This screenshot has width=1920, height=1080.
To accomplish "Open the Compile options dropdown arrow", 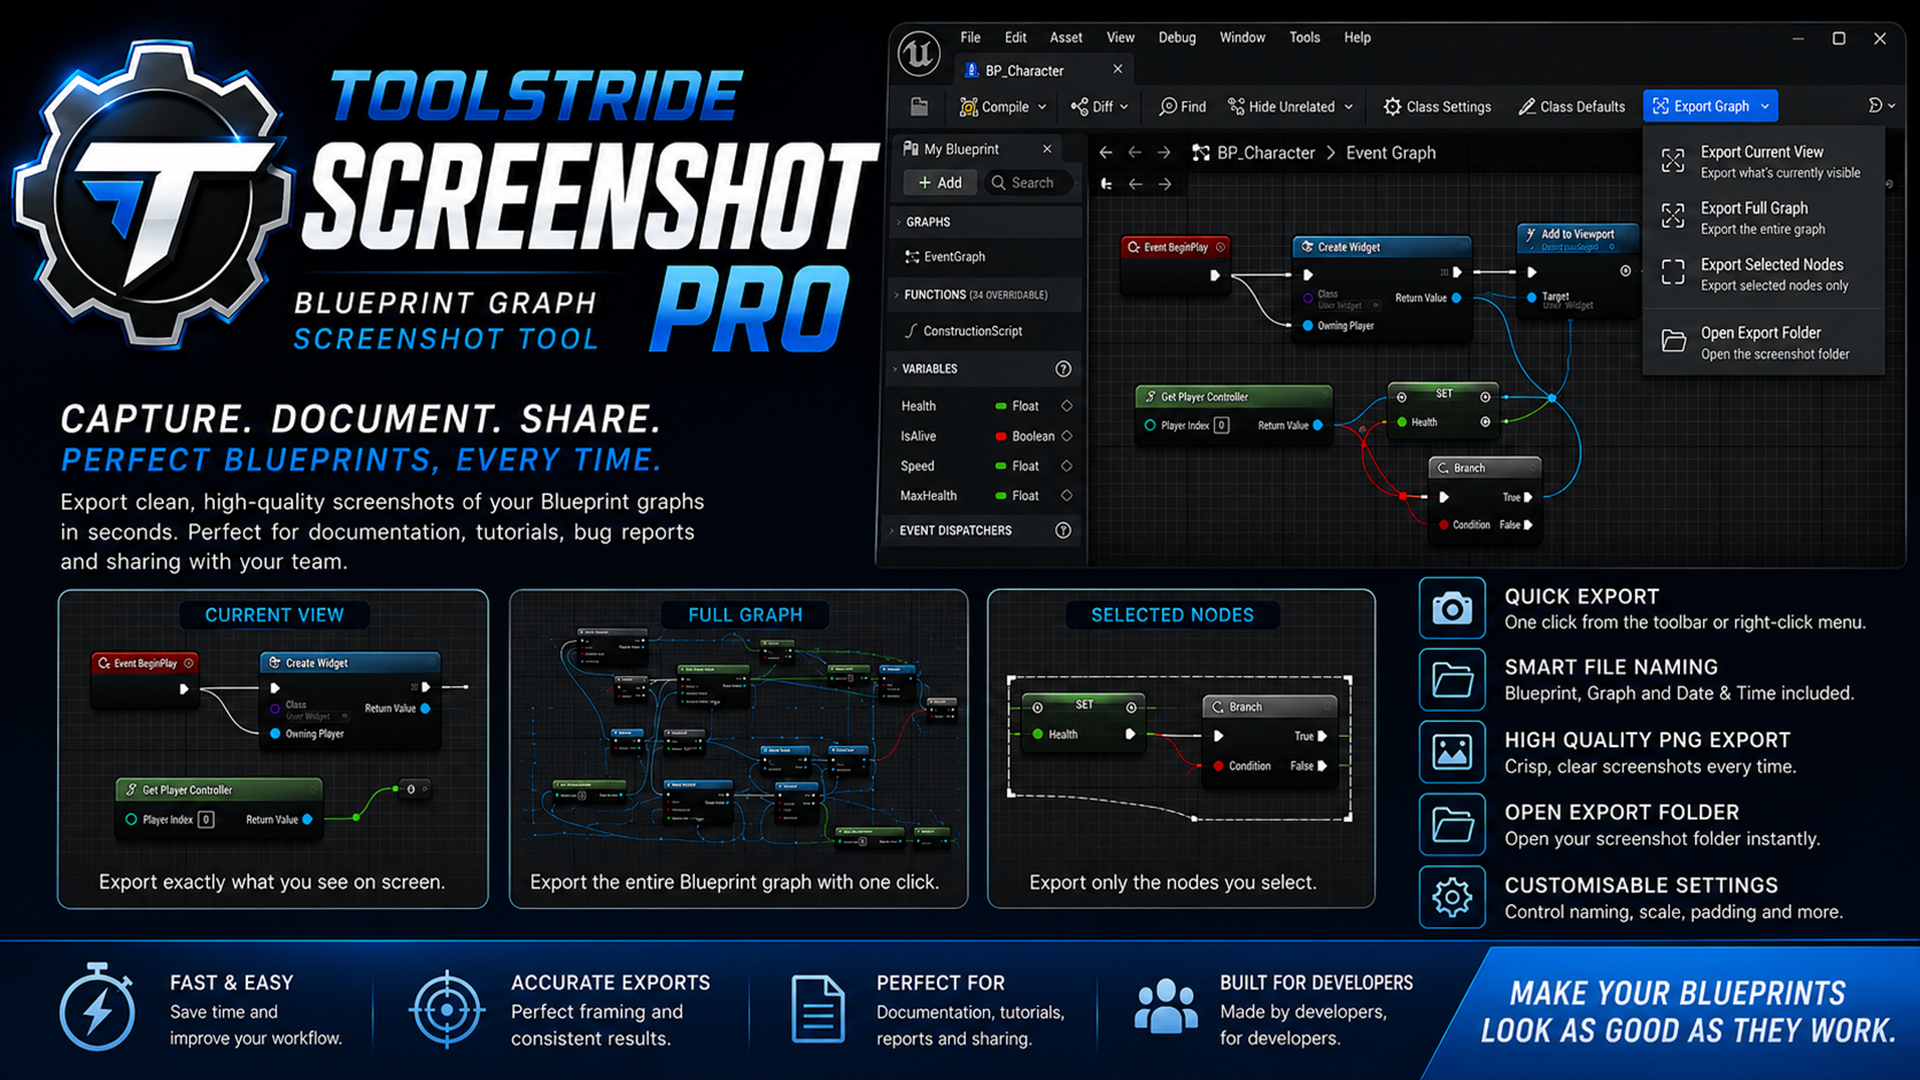I will pyautogui.click(x=1042, y=107).
